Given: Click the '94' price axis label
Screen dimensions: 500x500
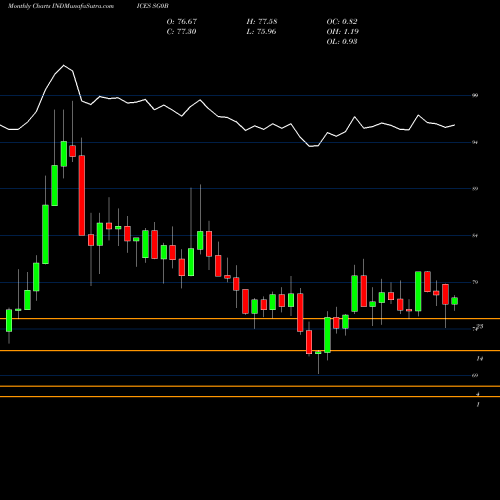Looking at the screenshot, I should pyautogui.click(x=475, y=142).
